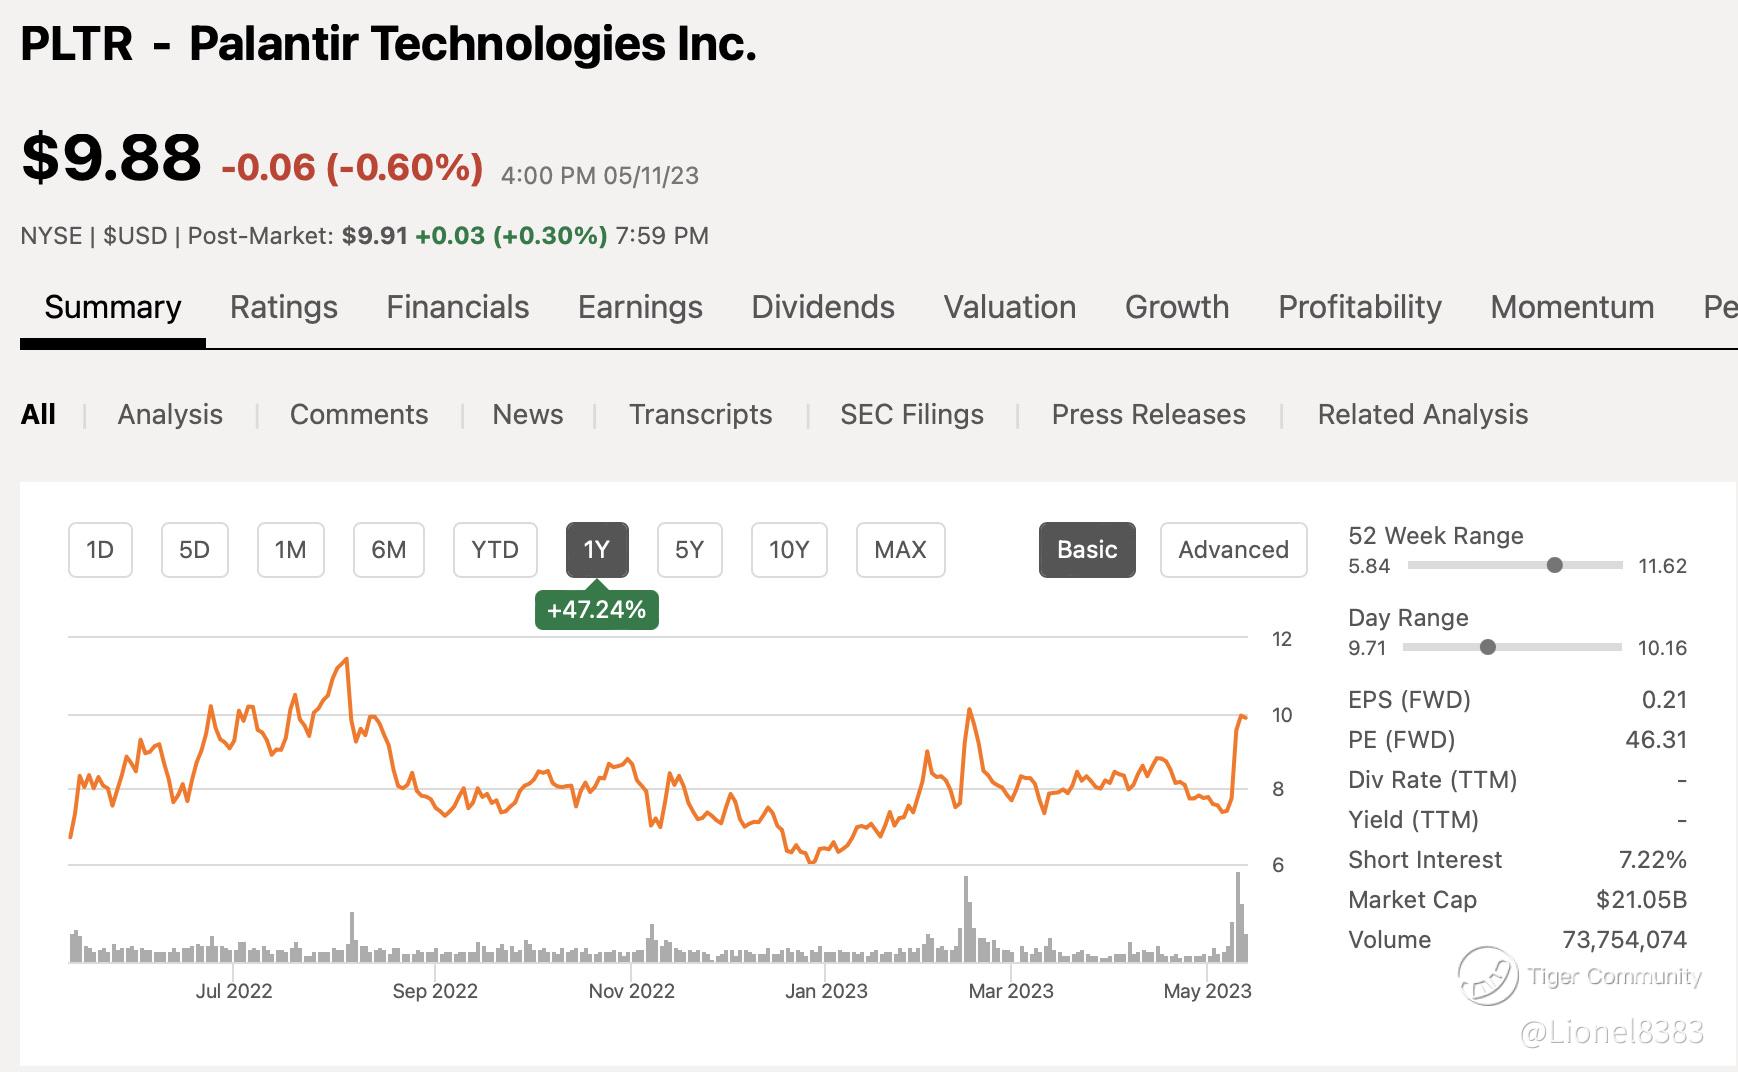This screenshot has height=1072, width=1738.
Task: Filter by SEC Filings
Action: click(912, 415)
